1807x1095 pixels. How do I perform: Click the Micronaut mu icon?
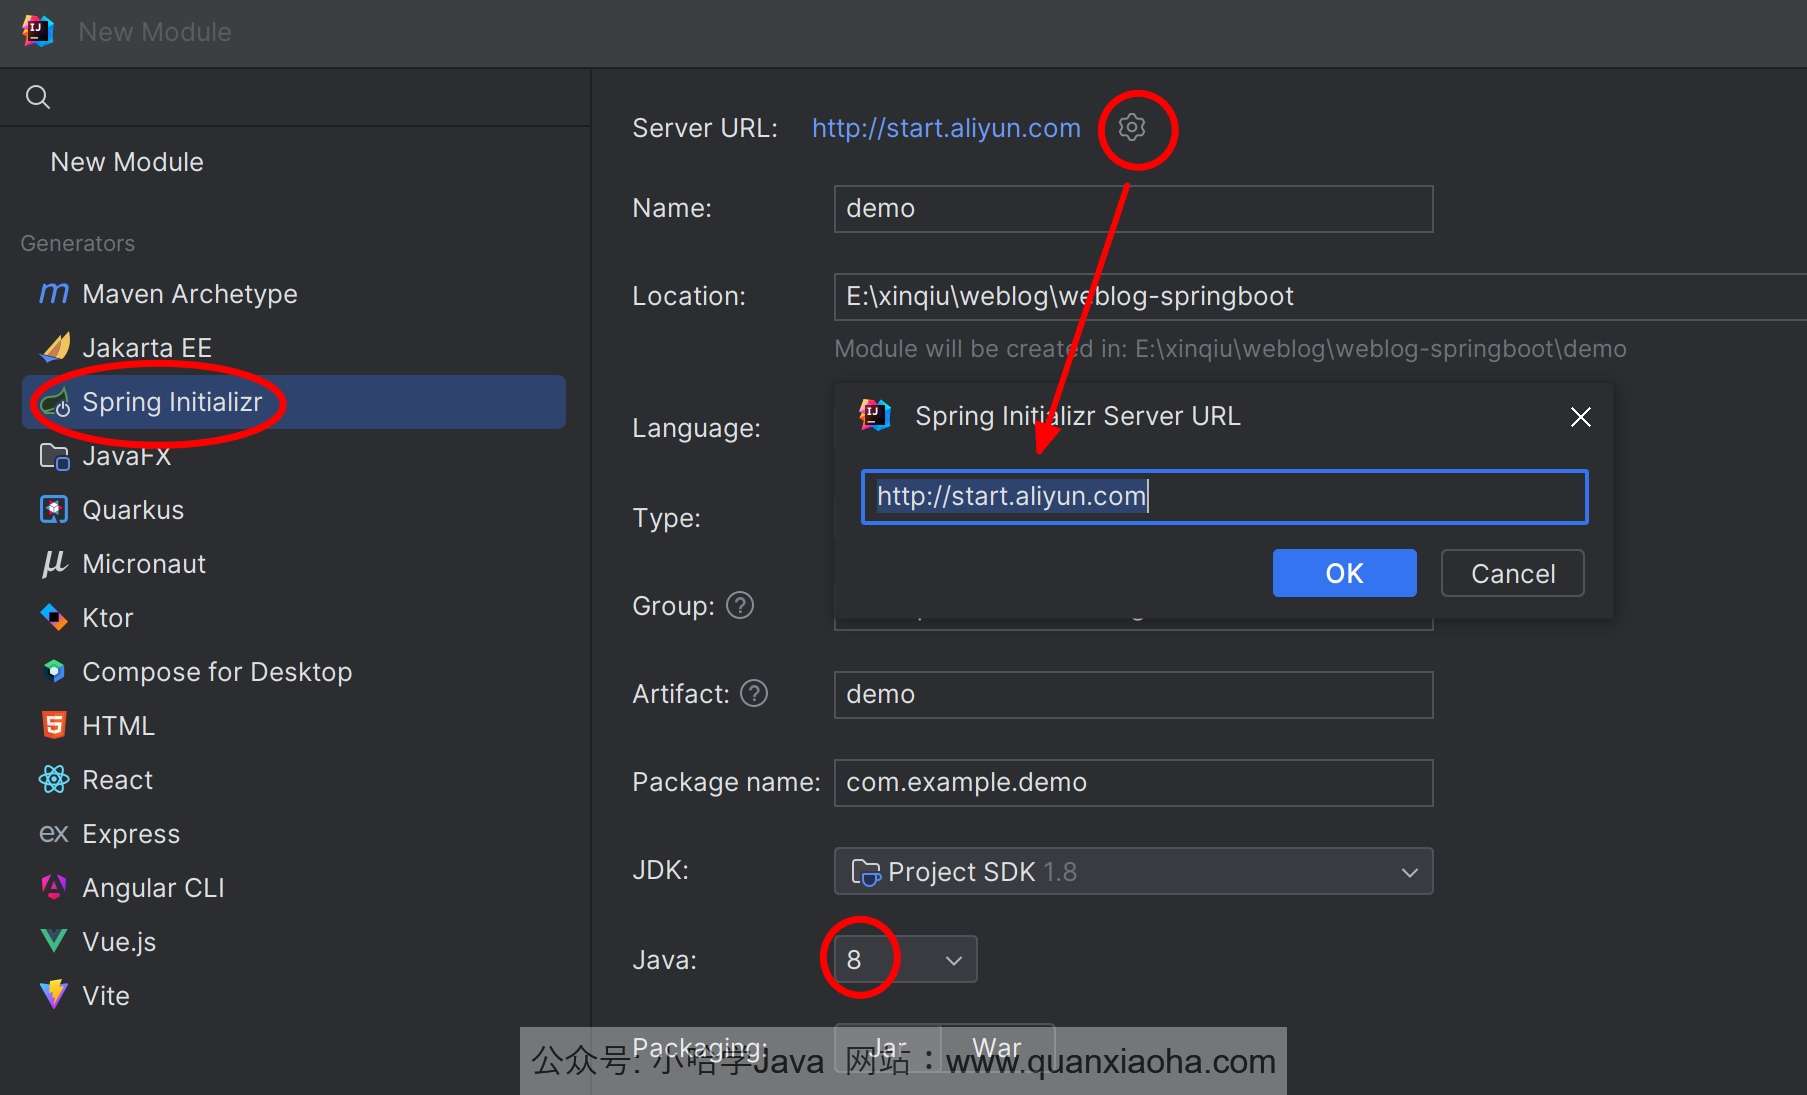coord(54,564)
